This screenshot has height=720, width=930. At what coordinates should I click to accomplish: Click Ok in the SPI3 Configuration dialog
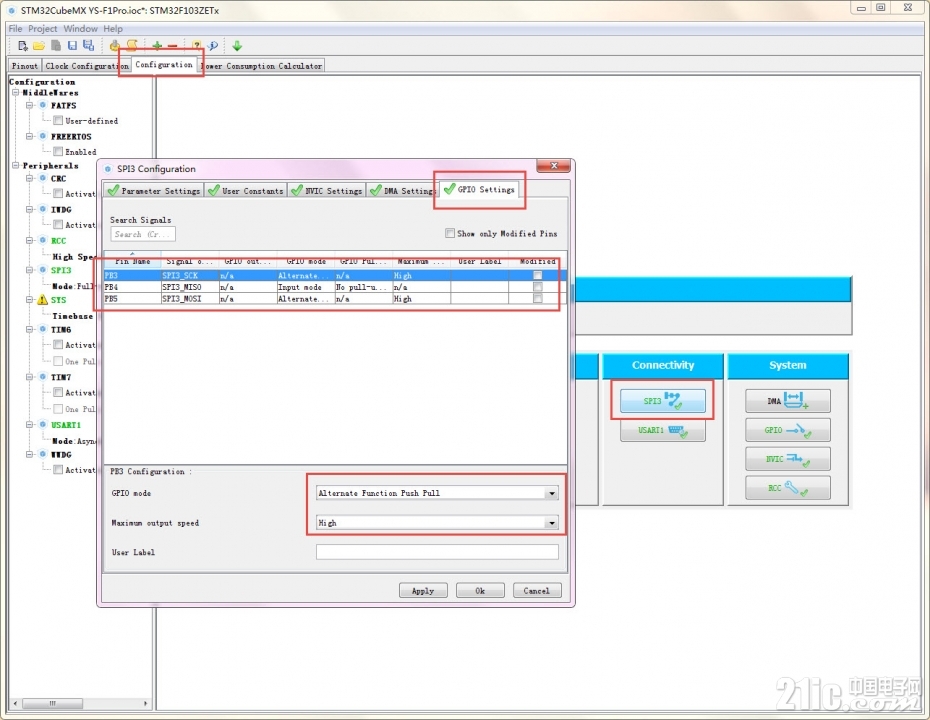(x=480, y=591)
